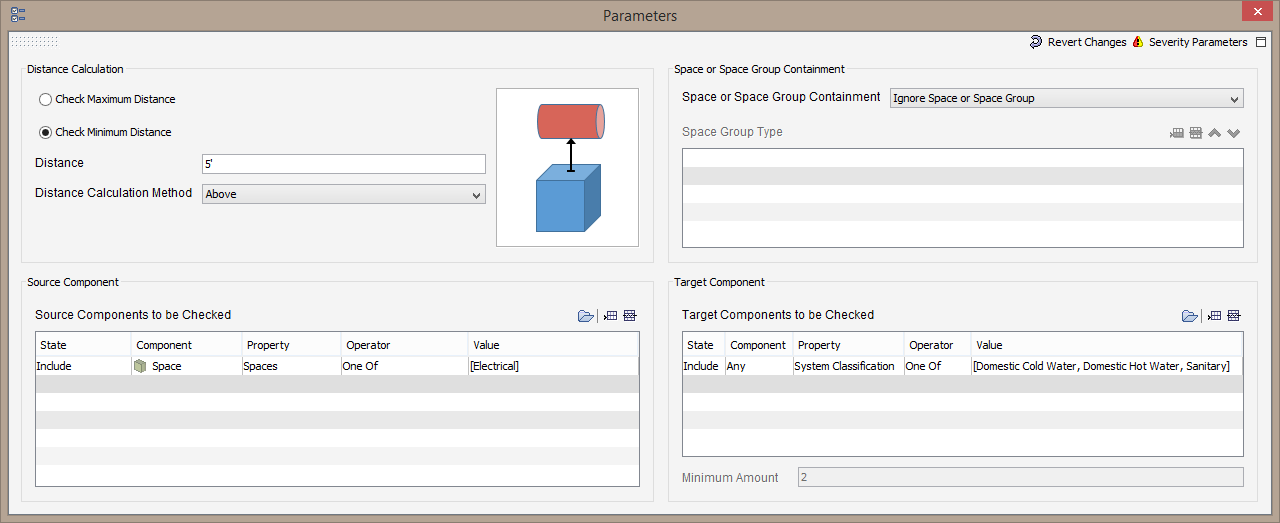Screen dimensions: 1280x523
Task: Delete row icon for Space Group Type
Action: pos(1196,133)
